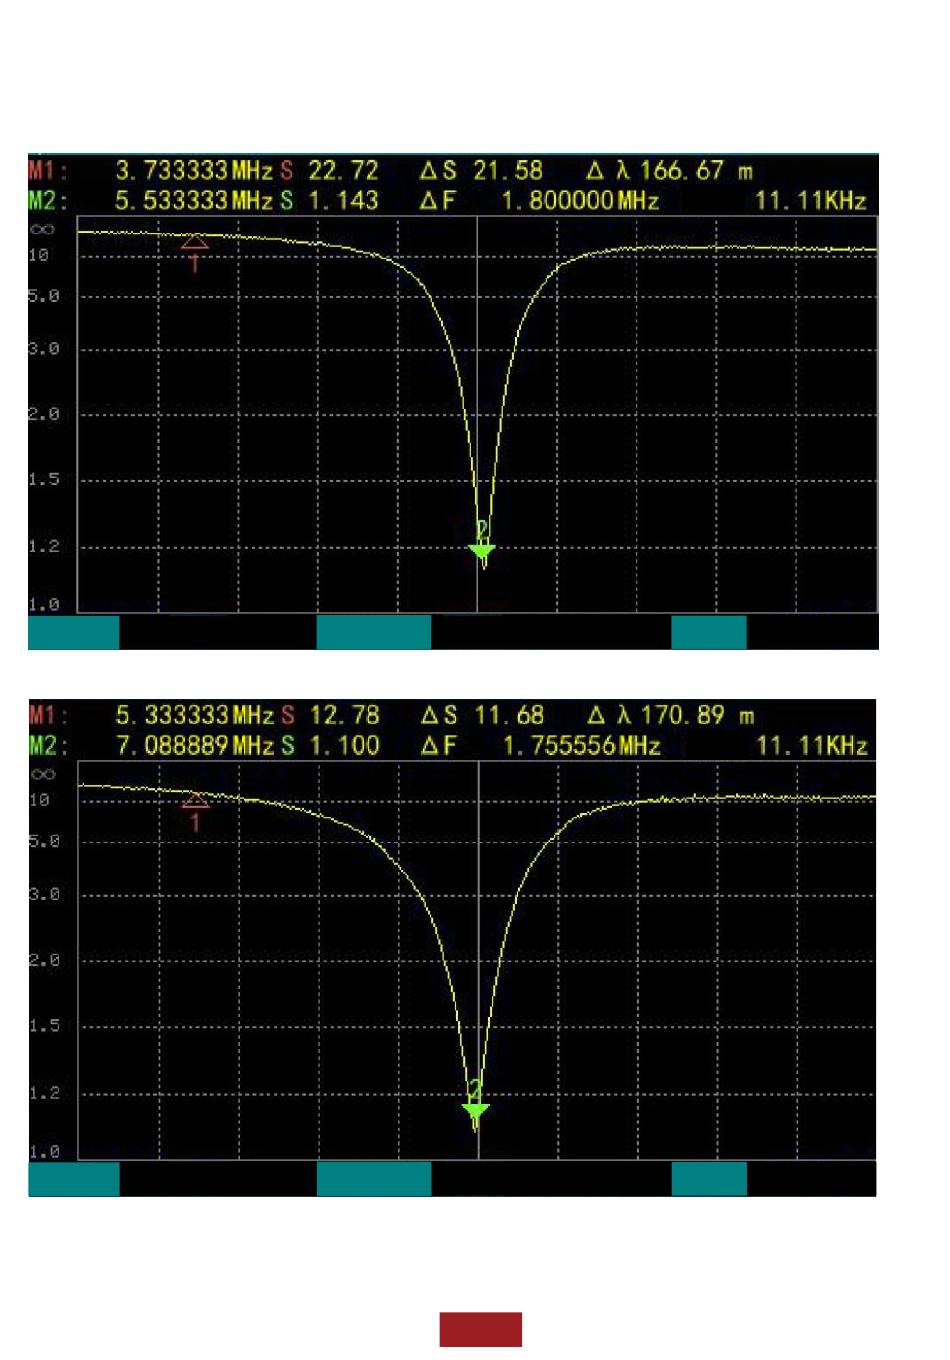Click the 7.088889MHz marker frequency readout

tap(194, 746)
